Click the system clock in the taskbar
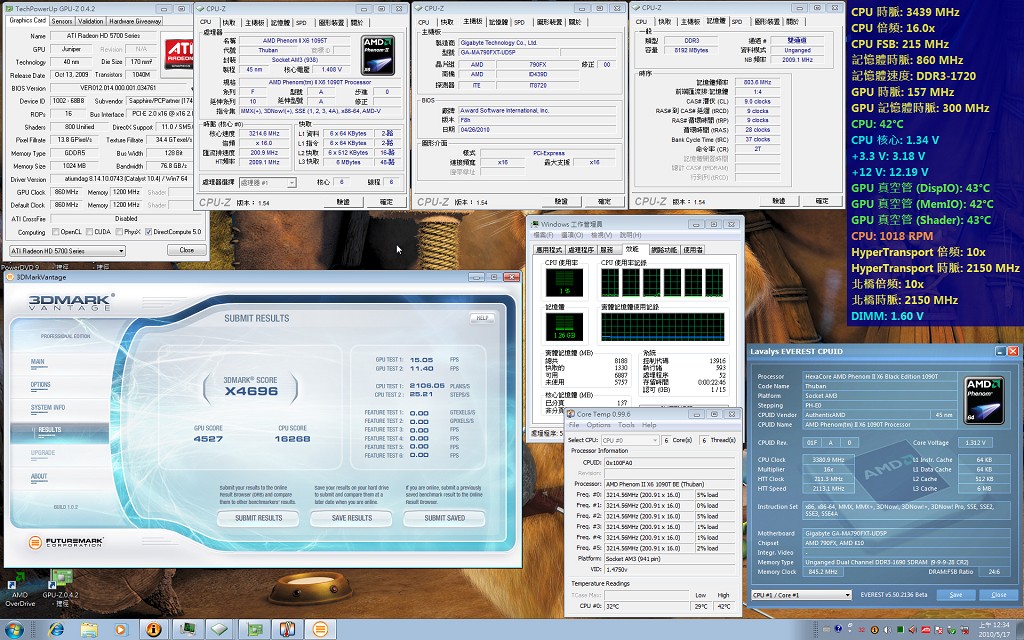 click(x=993, y=630)
